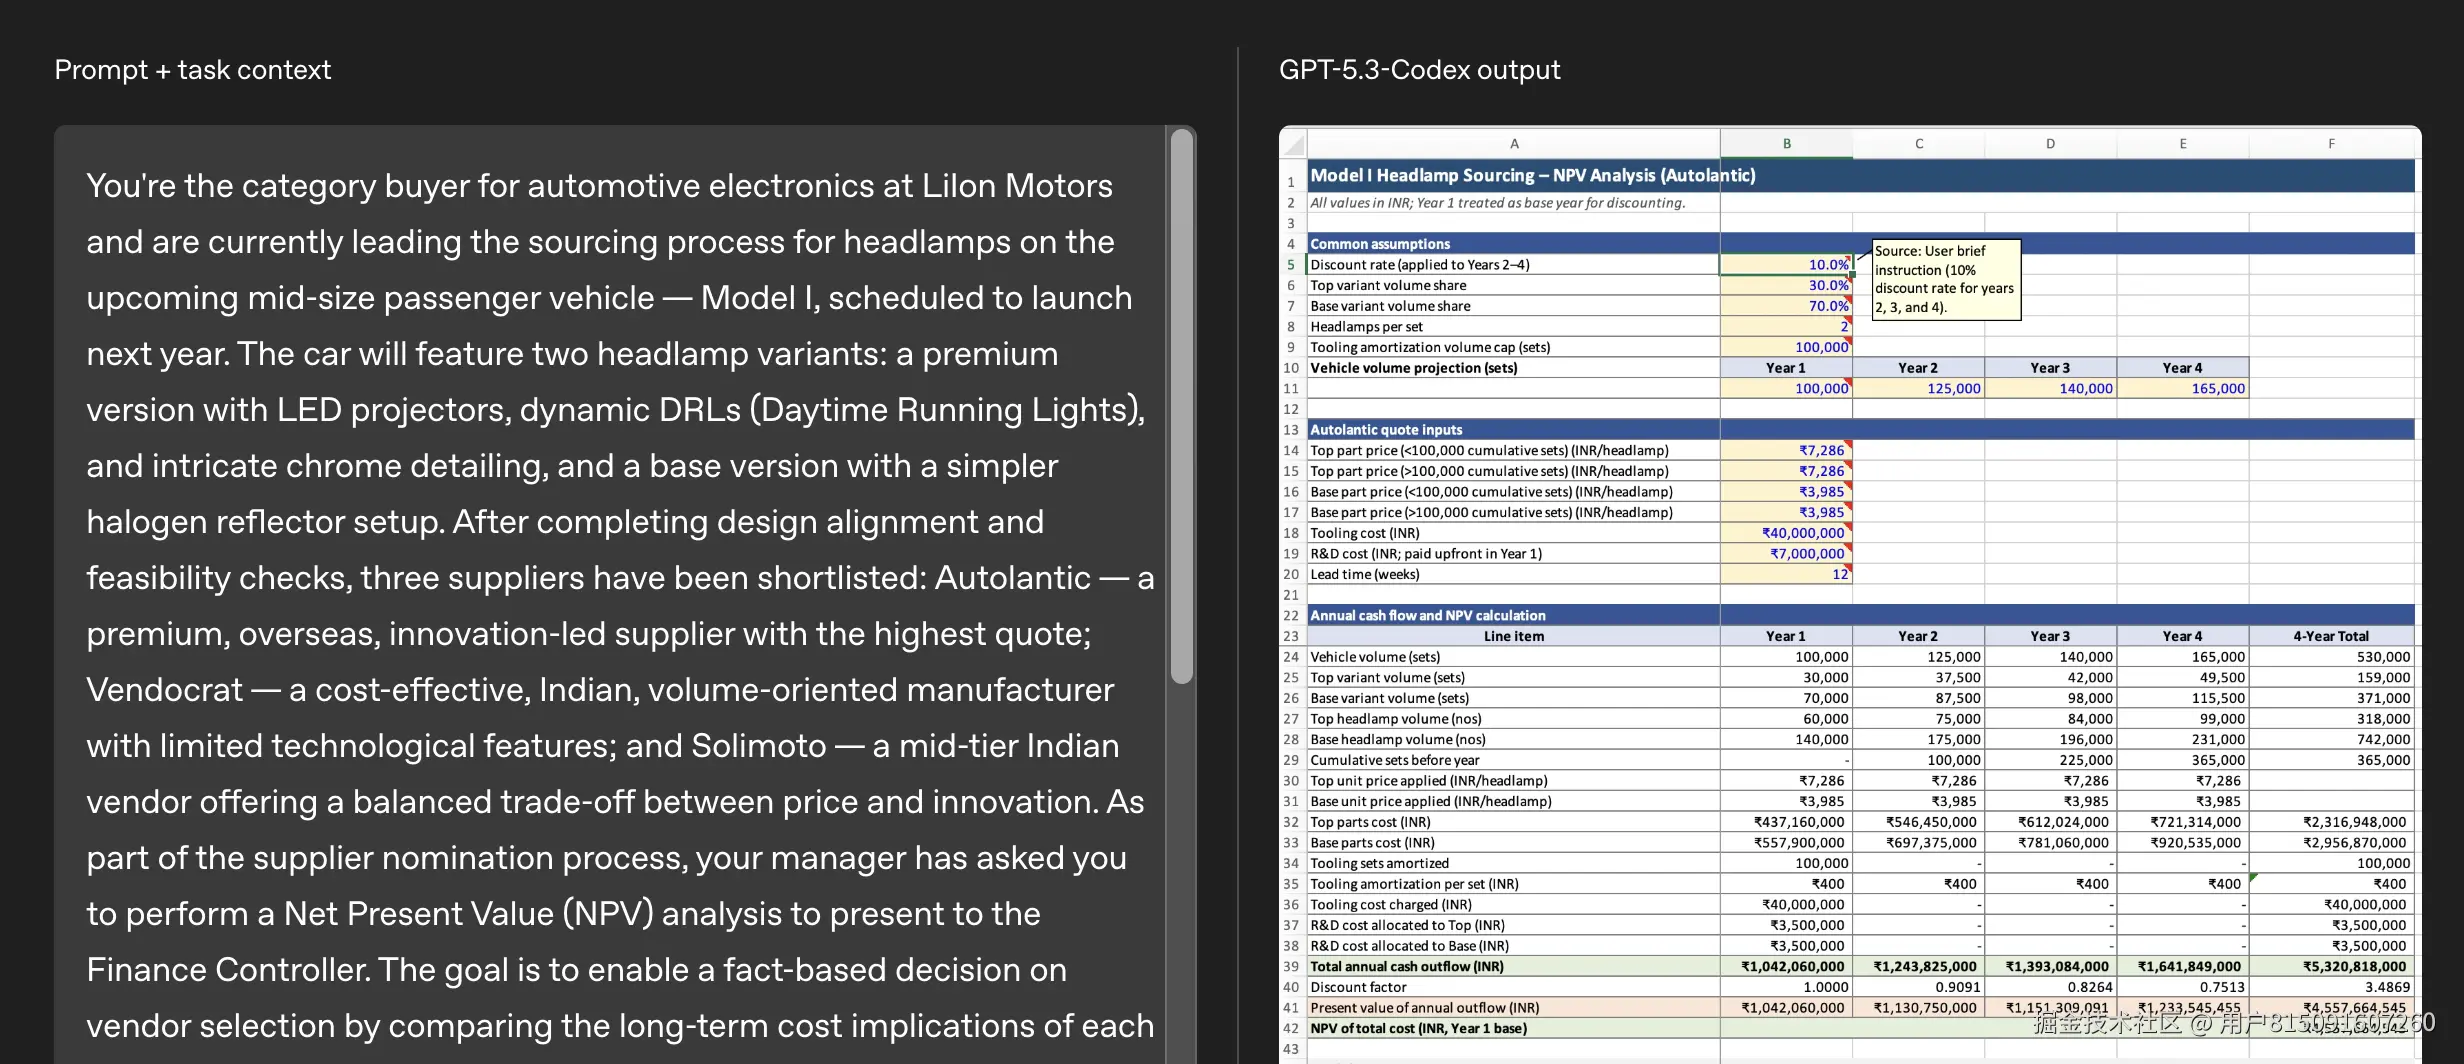2464x1064 pixels.
Task: Click the 'Line item' column heading
Action: pos(1514,636)
